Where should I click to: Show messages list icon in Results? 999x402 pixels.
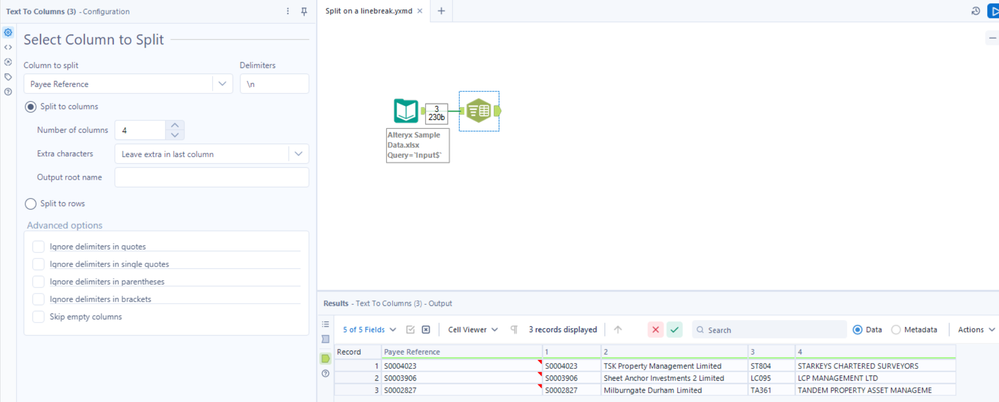click(326, 324)
